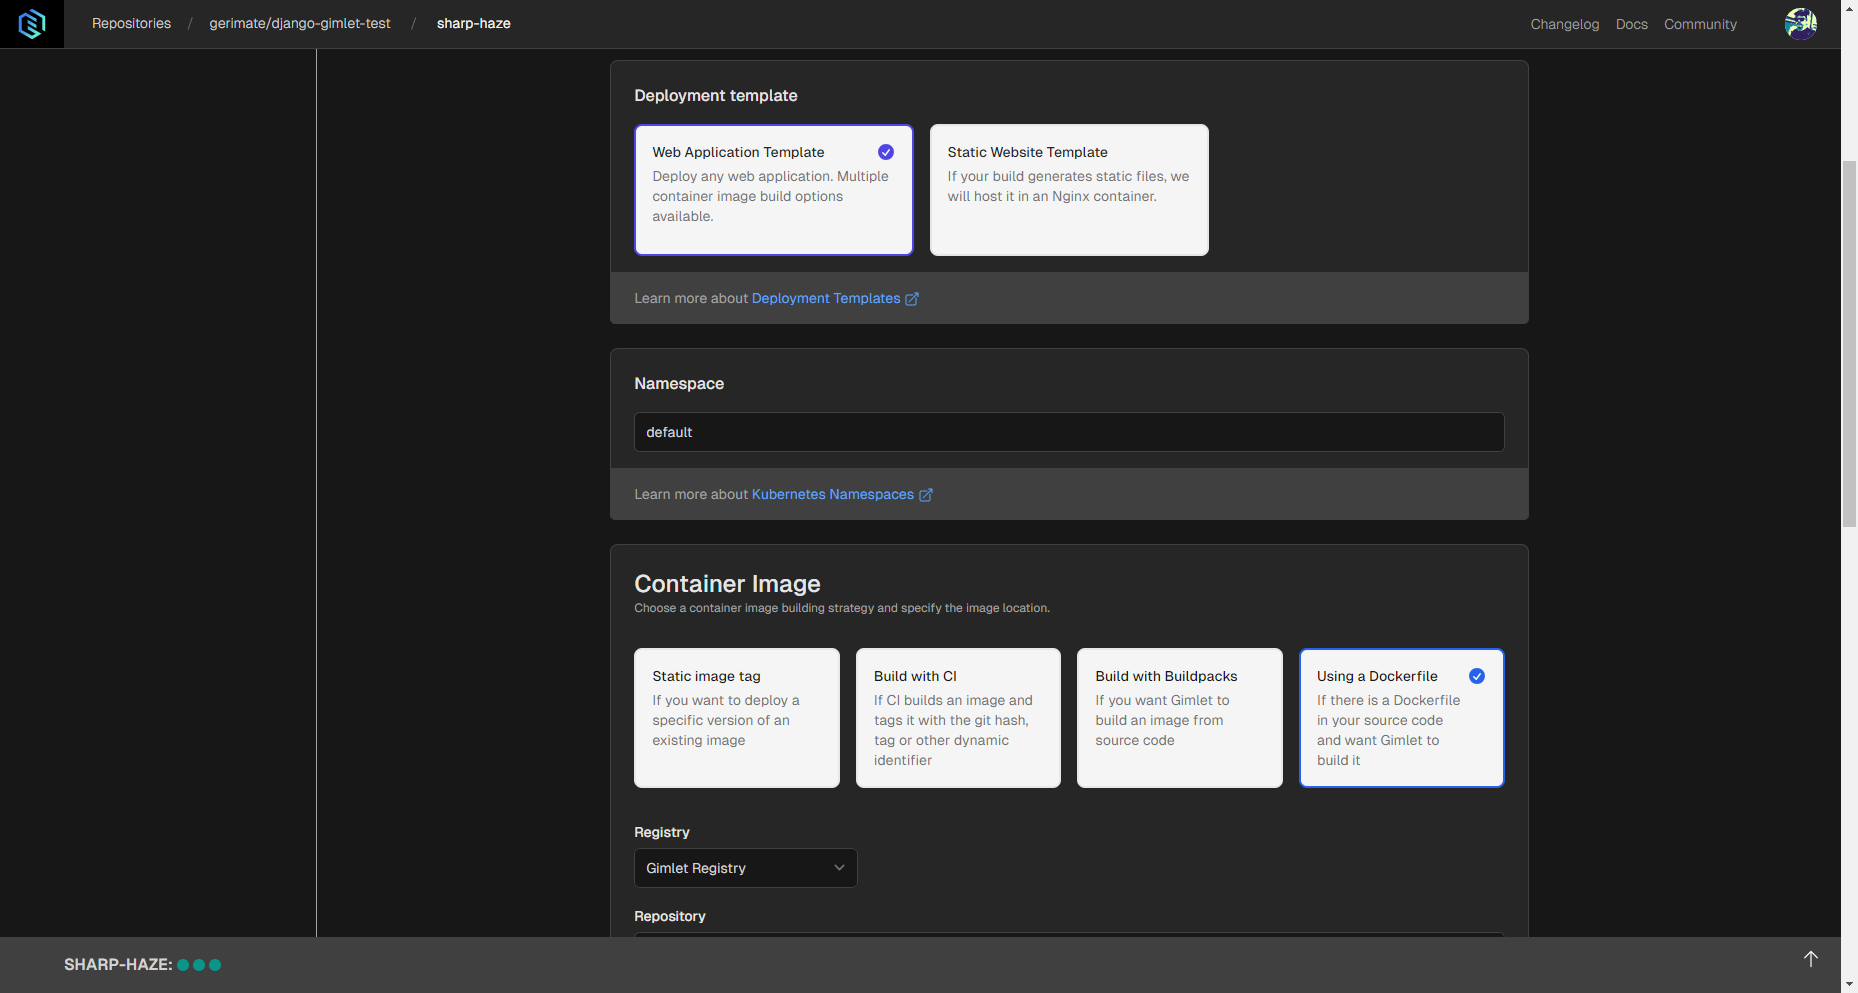Click the Deployment template heading
The height and width of the screenshot is (993, 1858).
point(716,96)
